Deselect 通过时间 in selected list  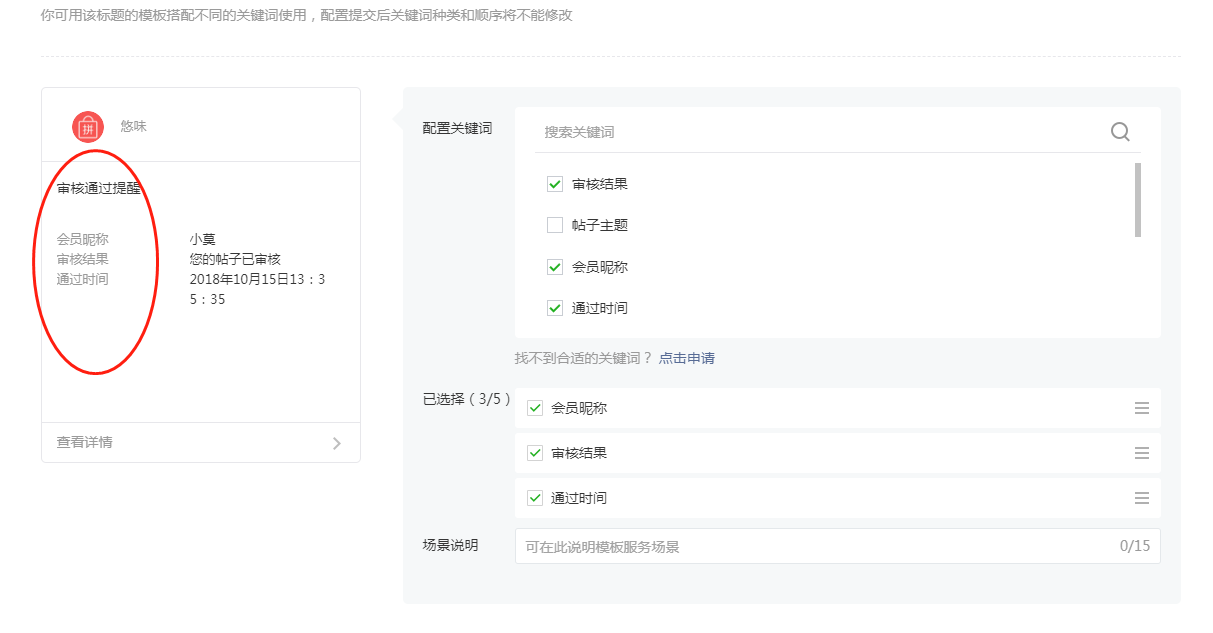[535, 498]
